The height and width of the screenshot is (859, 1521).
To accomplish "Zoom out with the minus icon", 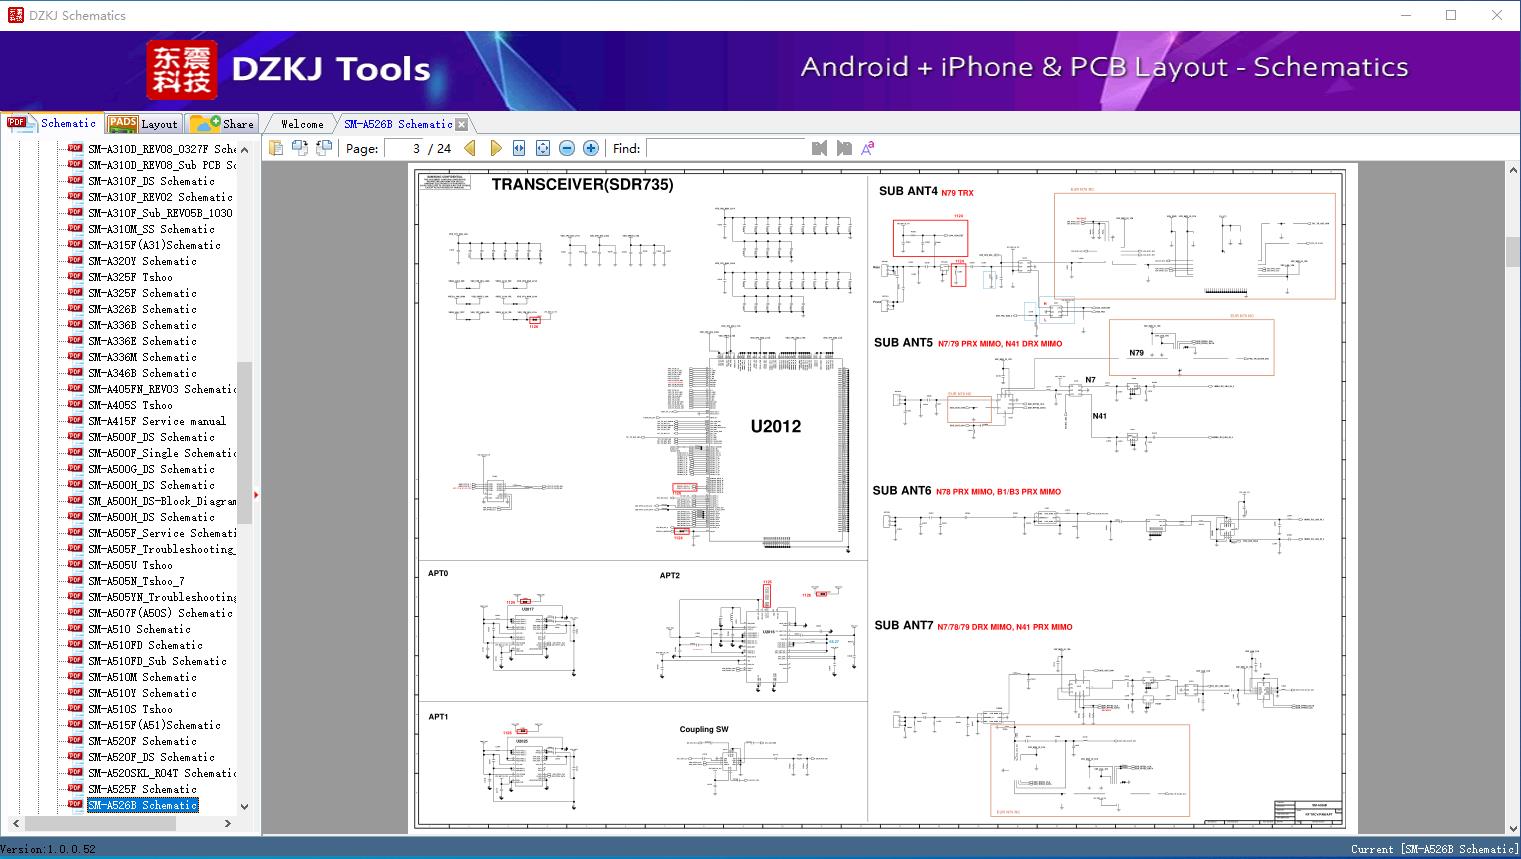I will click(567, 148).
